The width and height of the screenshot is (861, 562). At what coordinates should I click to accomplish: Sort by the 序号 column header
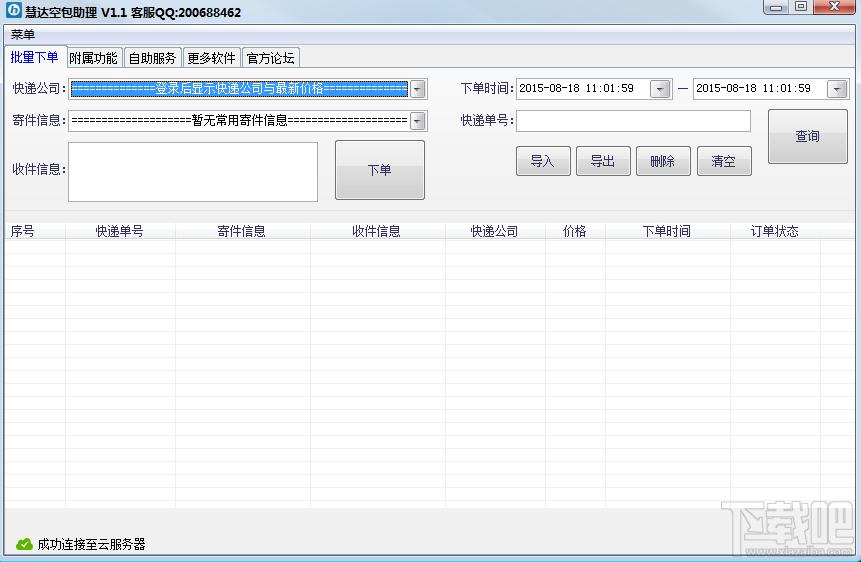coord(35,231)
